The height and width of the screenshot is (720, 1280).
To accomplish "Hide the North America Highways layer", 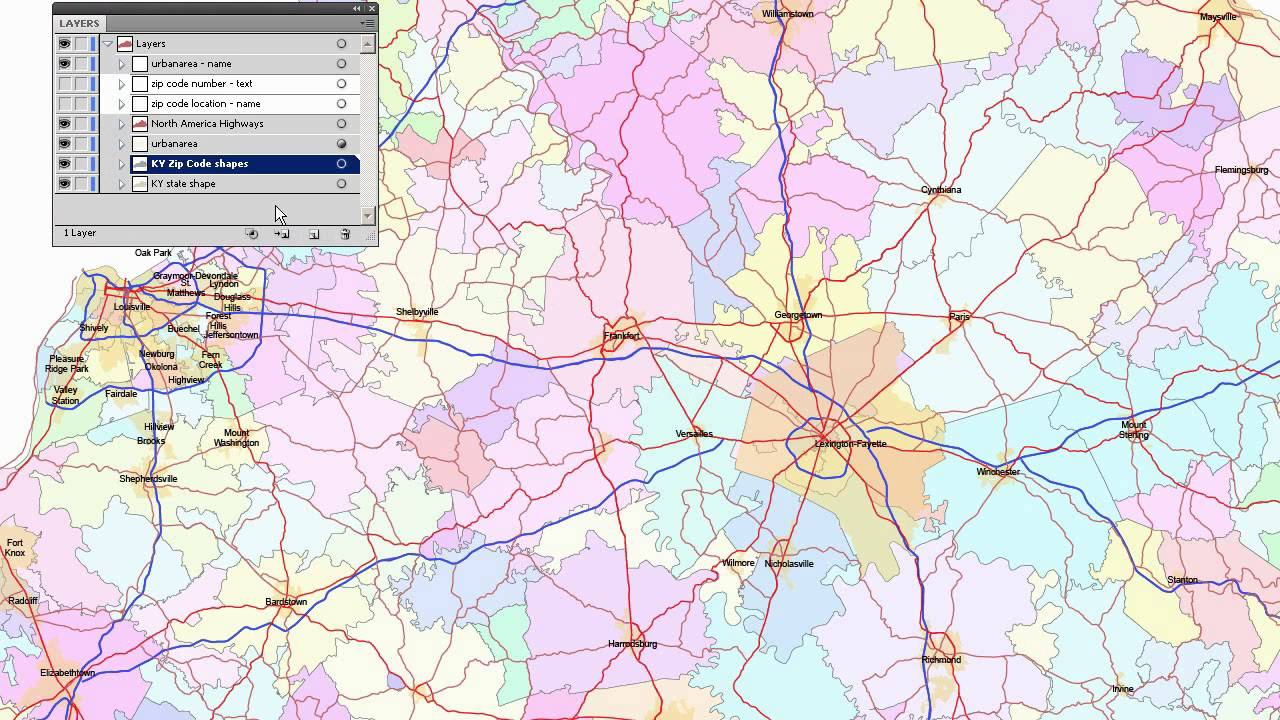I will (64, 124).
